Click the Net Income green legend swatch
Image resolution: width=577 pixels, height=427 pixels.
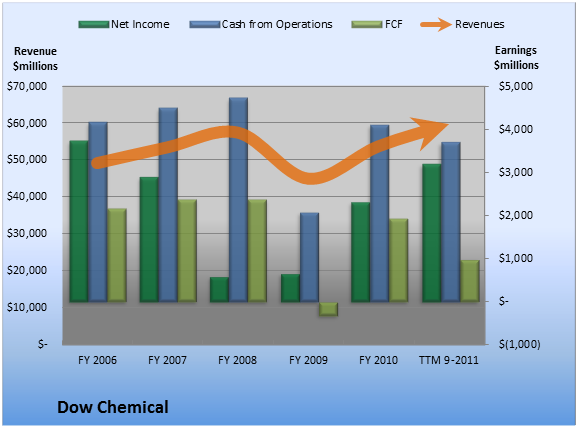tap(94, 25)
